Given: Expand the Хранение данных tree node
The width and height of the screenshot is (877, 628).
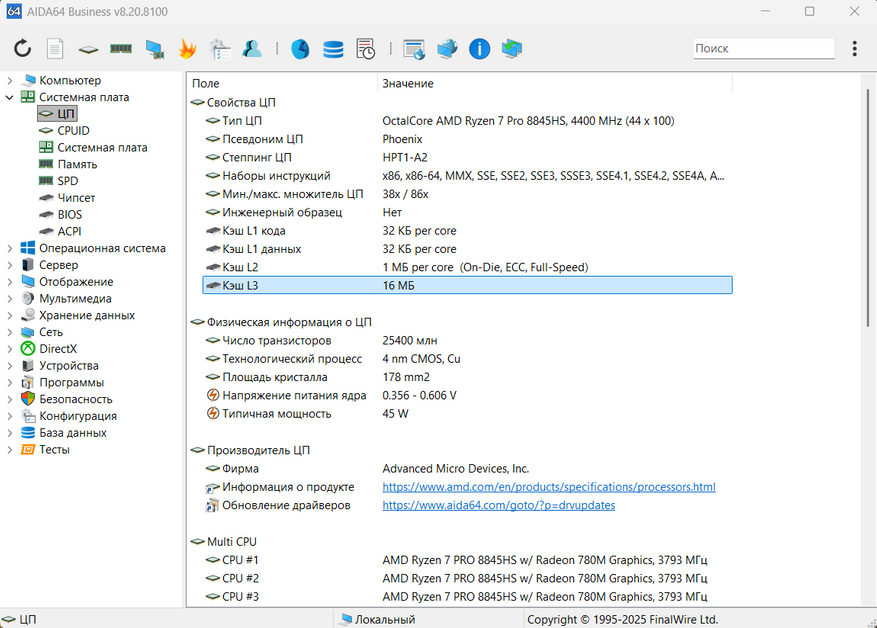Looking at the screenshot, I should point(10,315).
